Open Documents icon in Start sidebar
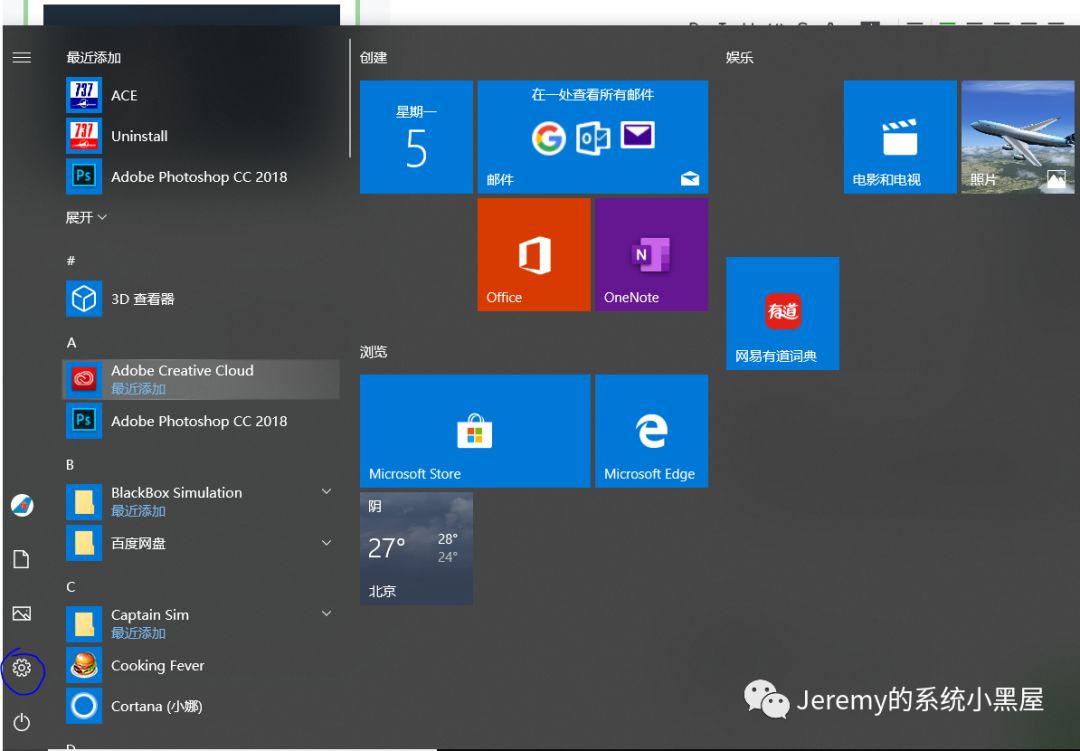Screen dimensions: 1080x751 (x=21, y=559)
